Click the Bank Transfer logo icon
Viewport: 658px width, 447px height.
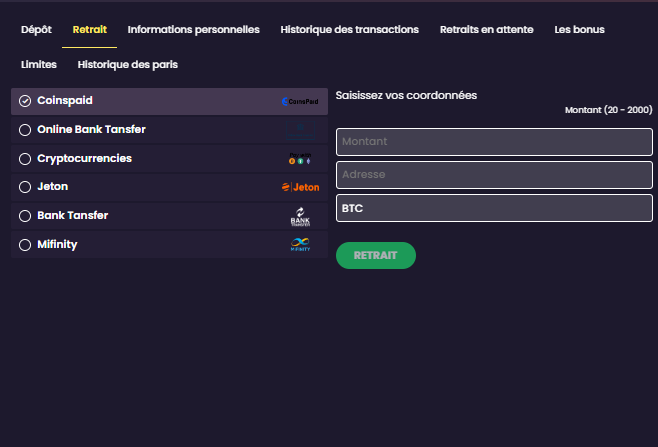(x=300, y=216)
